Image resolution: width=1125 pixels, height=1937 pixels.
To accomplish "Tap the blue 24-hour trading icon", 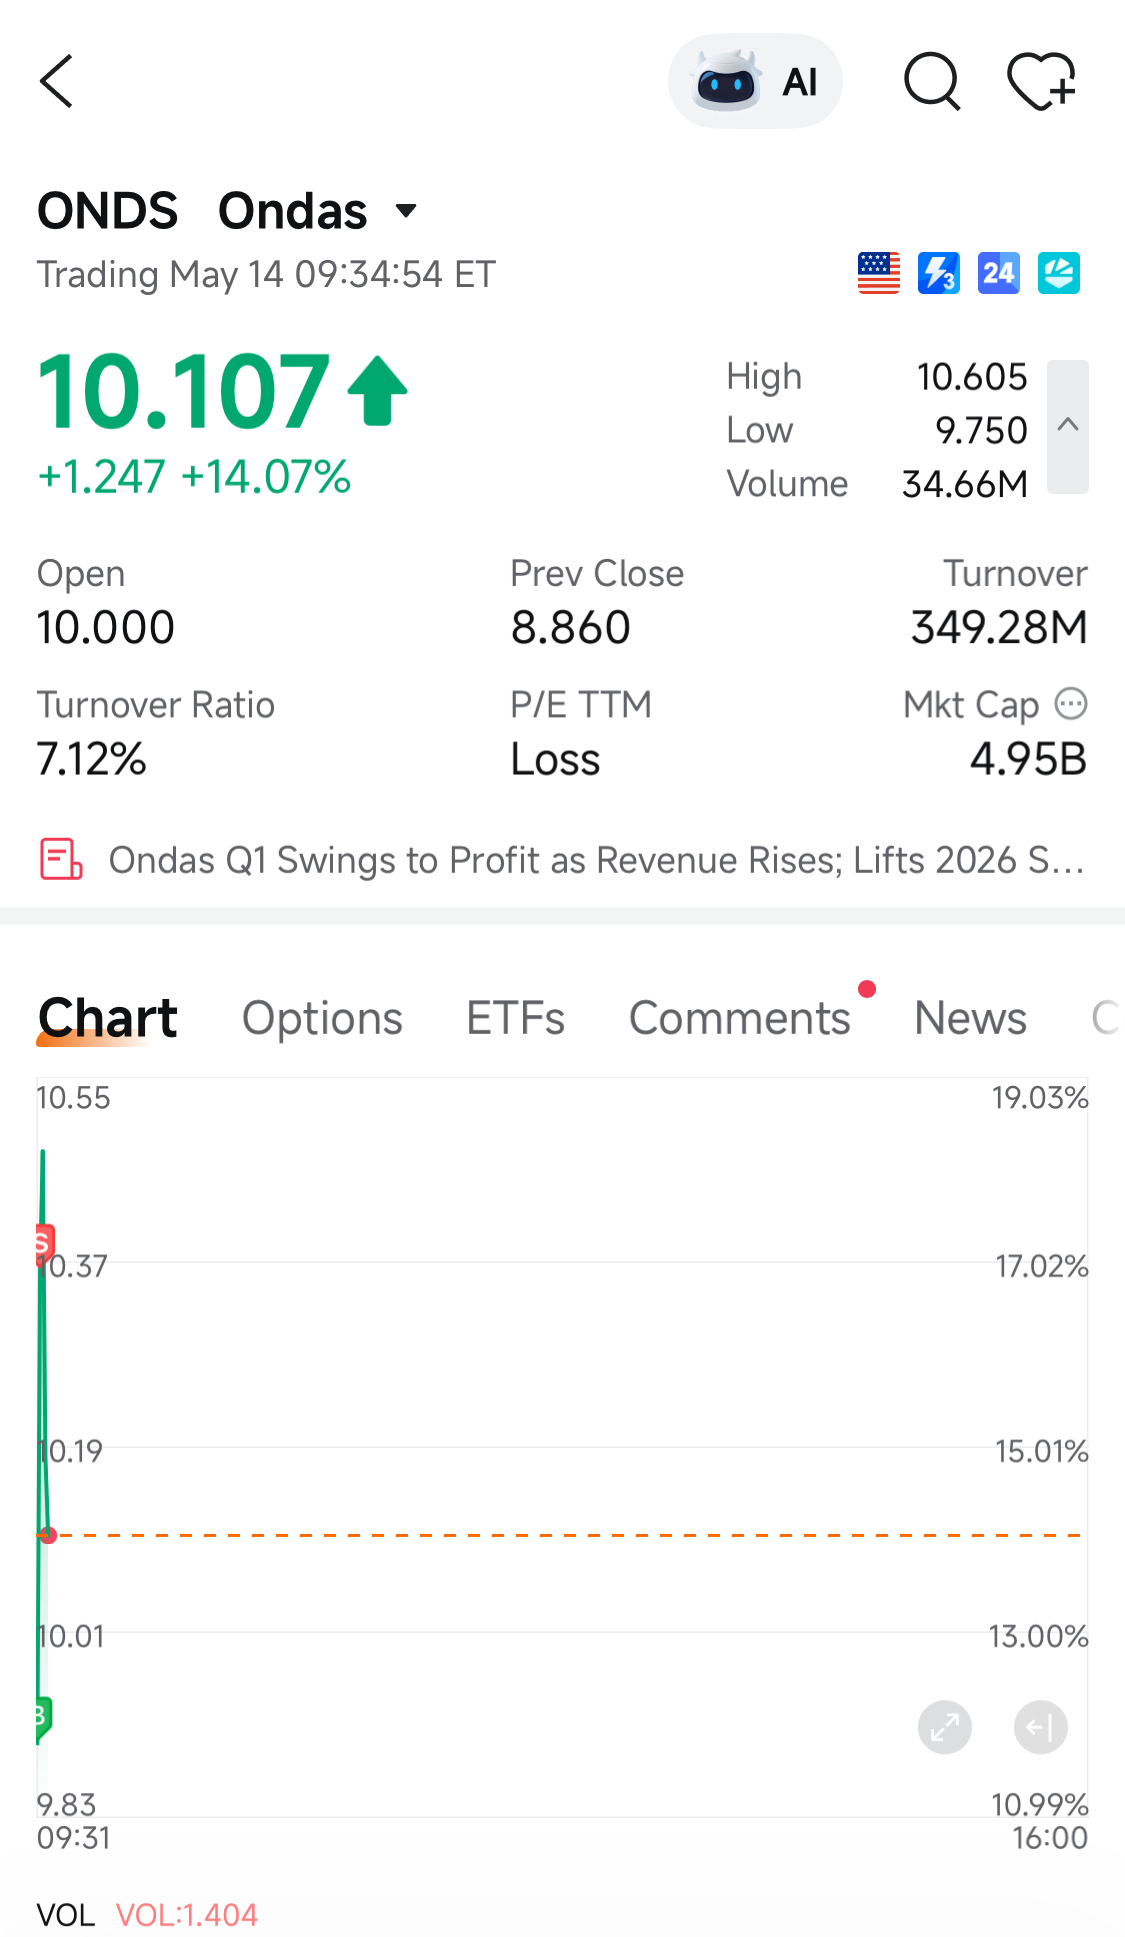I will (999, 273).
